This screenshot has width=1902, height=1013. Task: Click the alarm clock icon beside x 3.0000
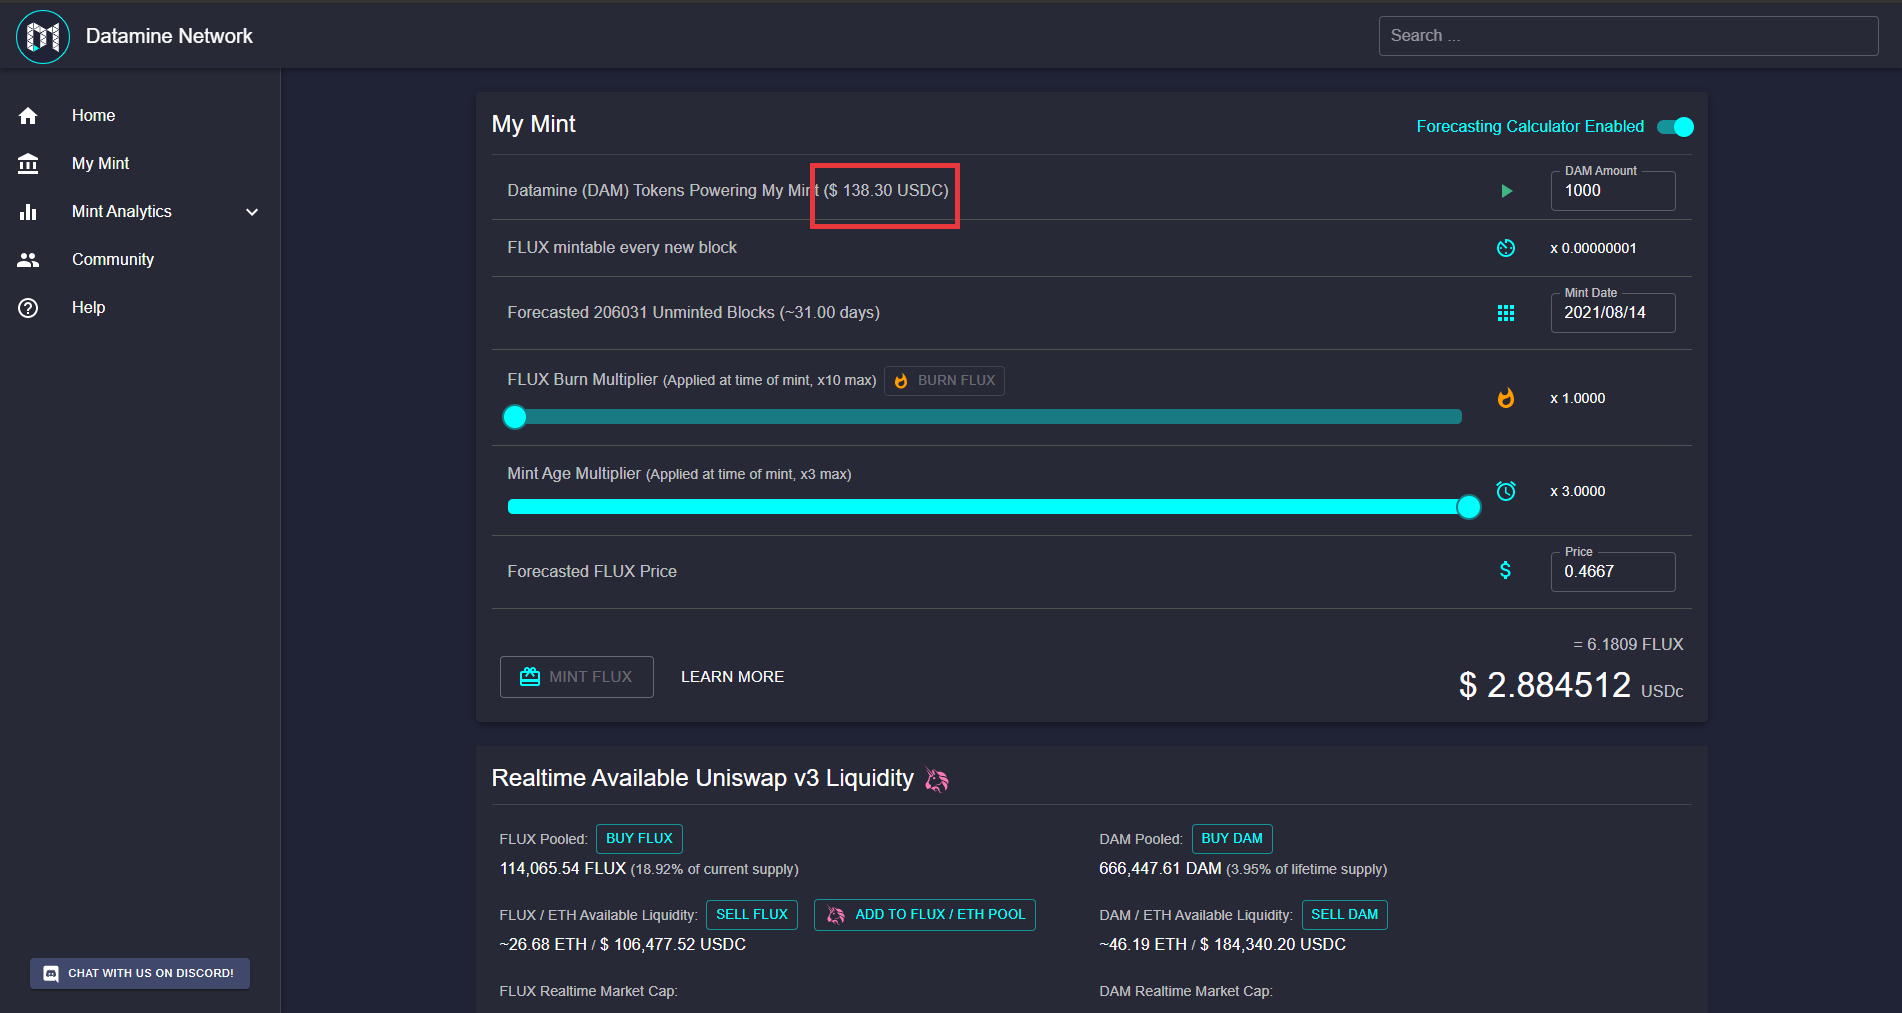point(1506,491)
